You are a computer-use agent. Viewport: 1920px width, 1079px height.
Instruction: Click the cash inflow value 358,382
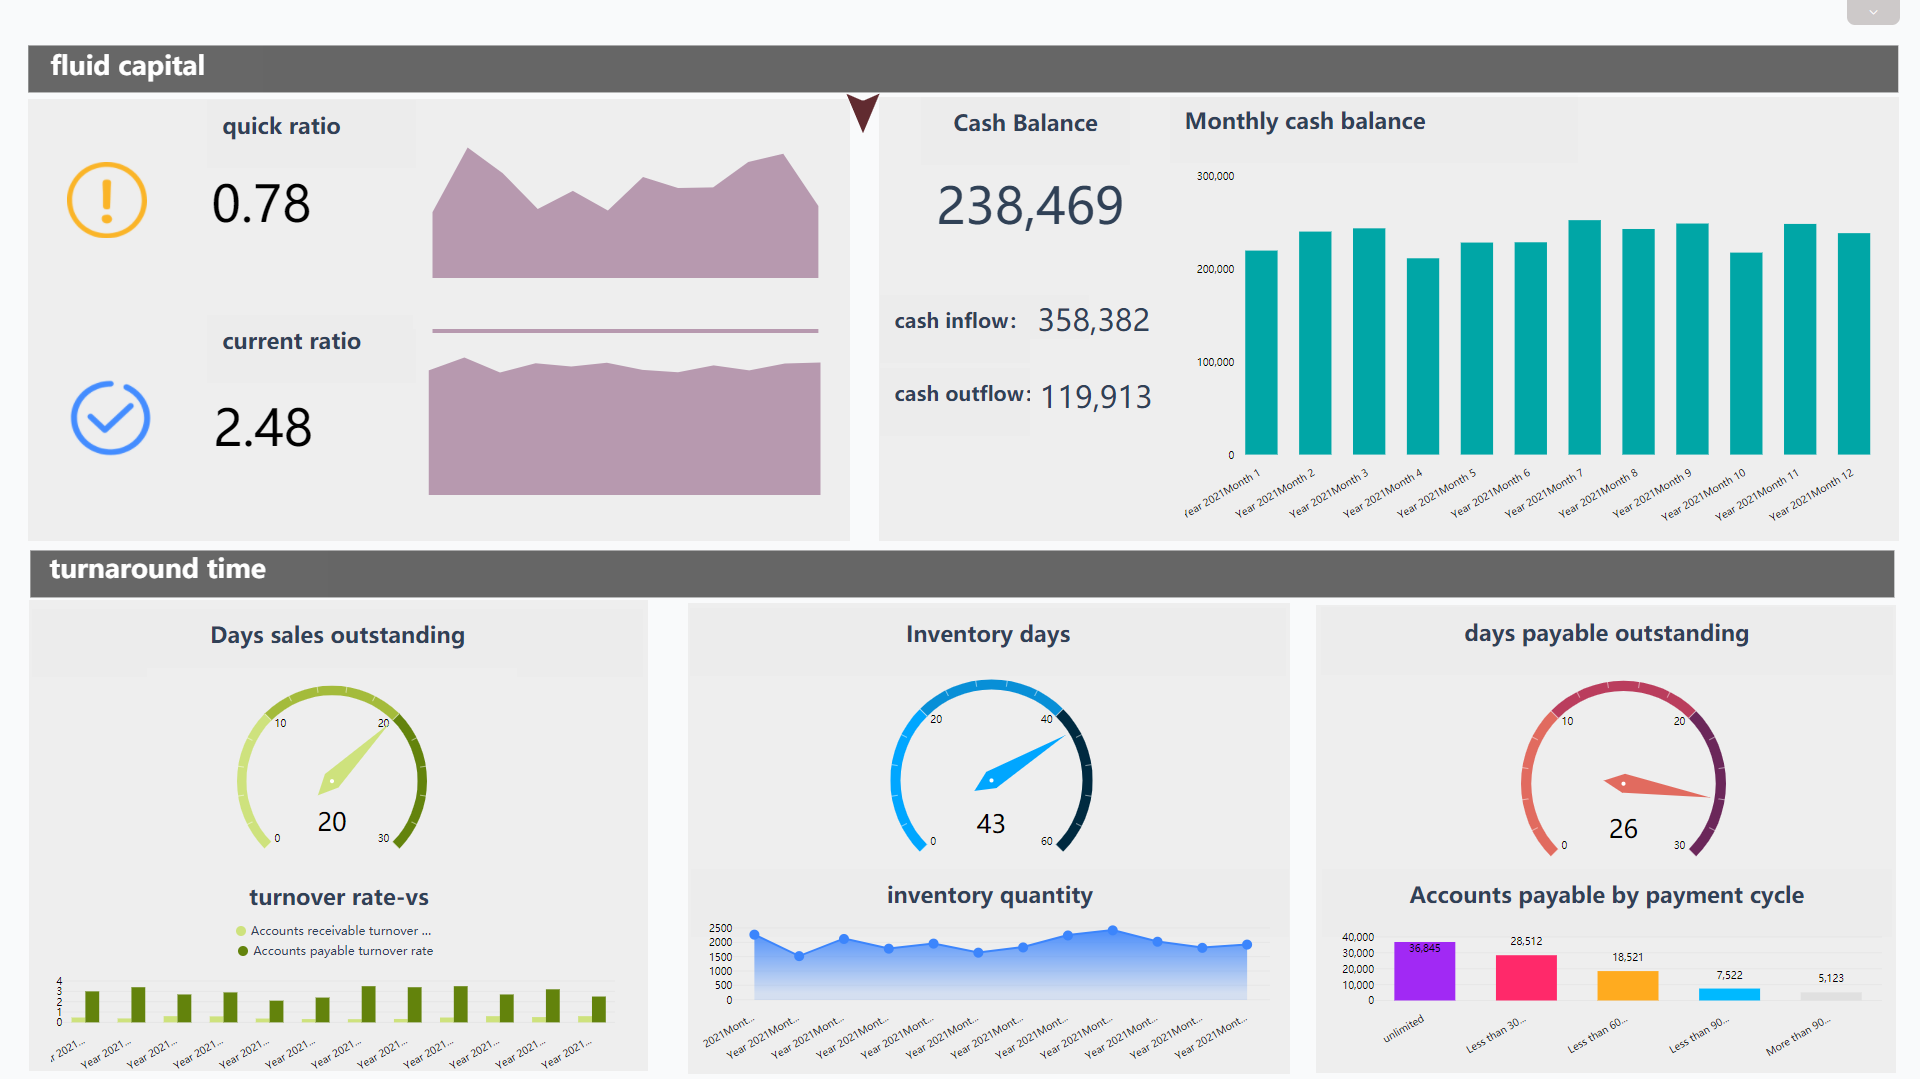(x=1093, y=320)
